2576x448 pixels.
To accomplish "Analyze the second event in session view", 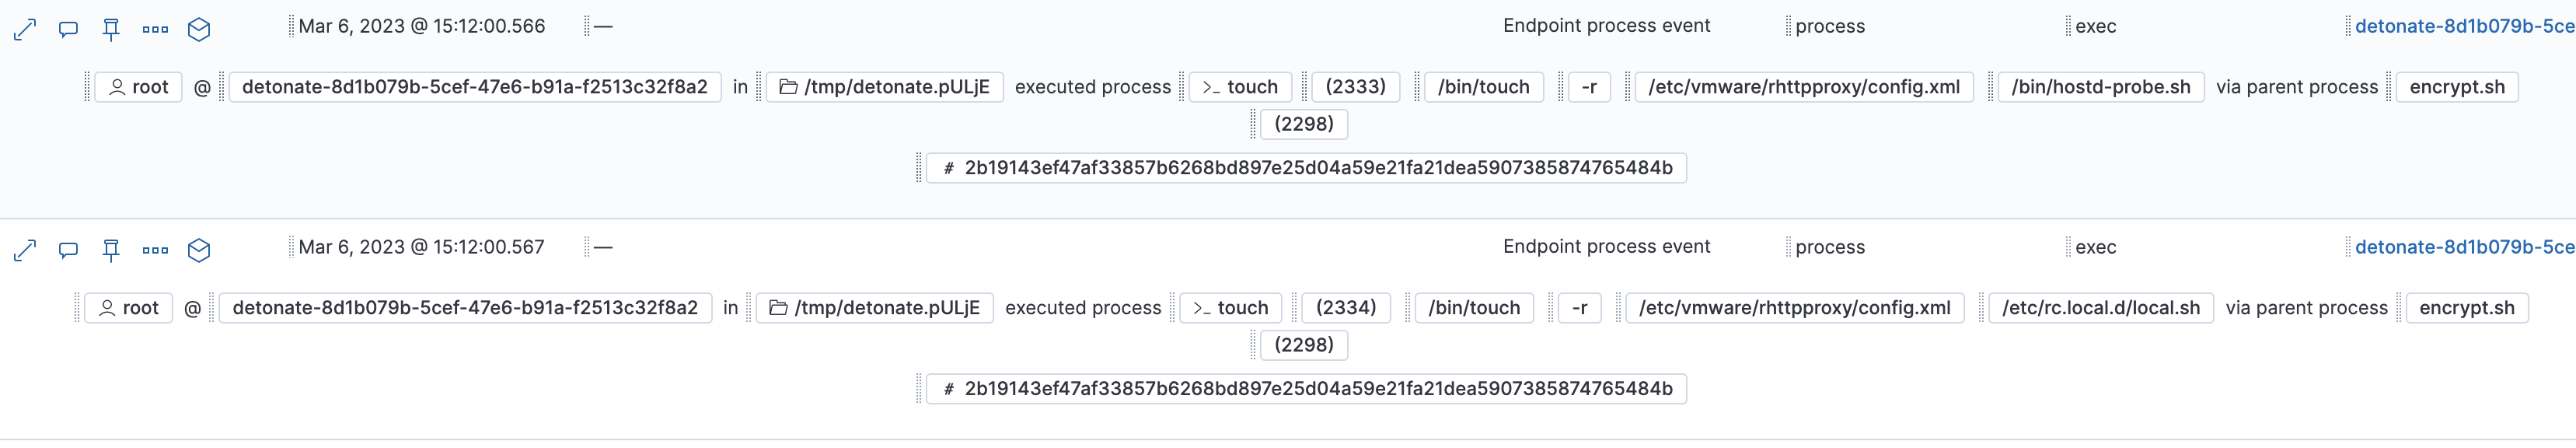I will (199, 250).
